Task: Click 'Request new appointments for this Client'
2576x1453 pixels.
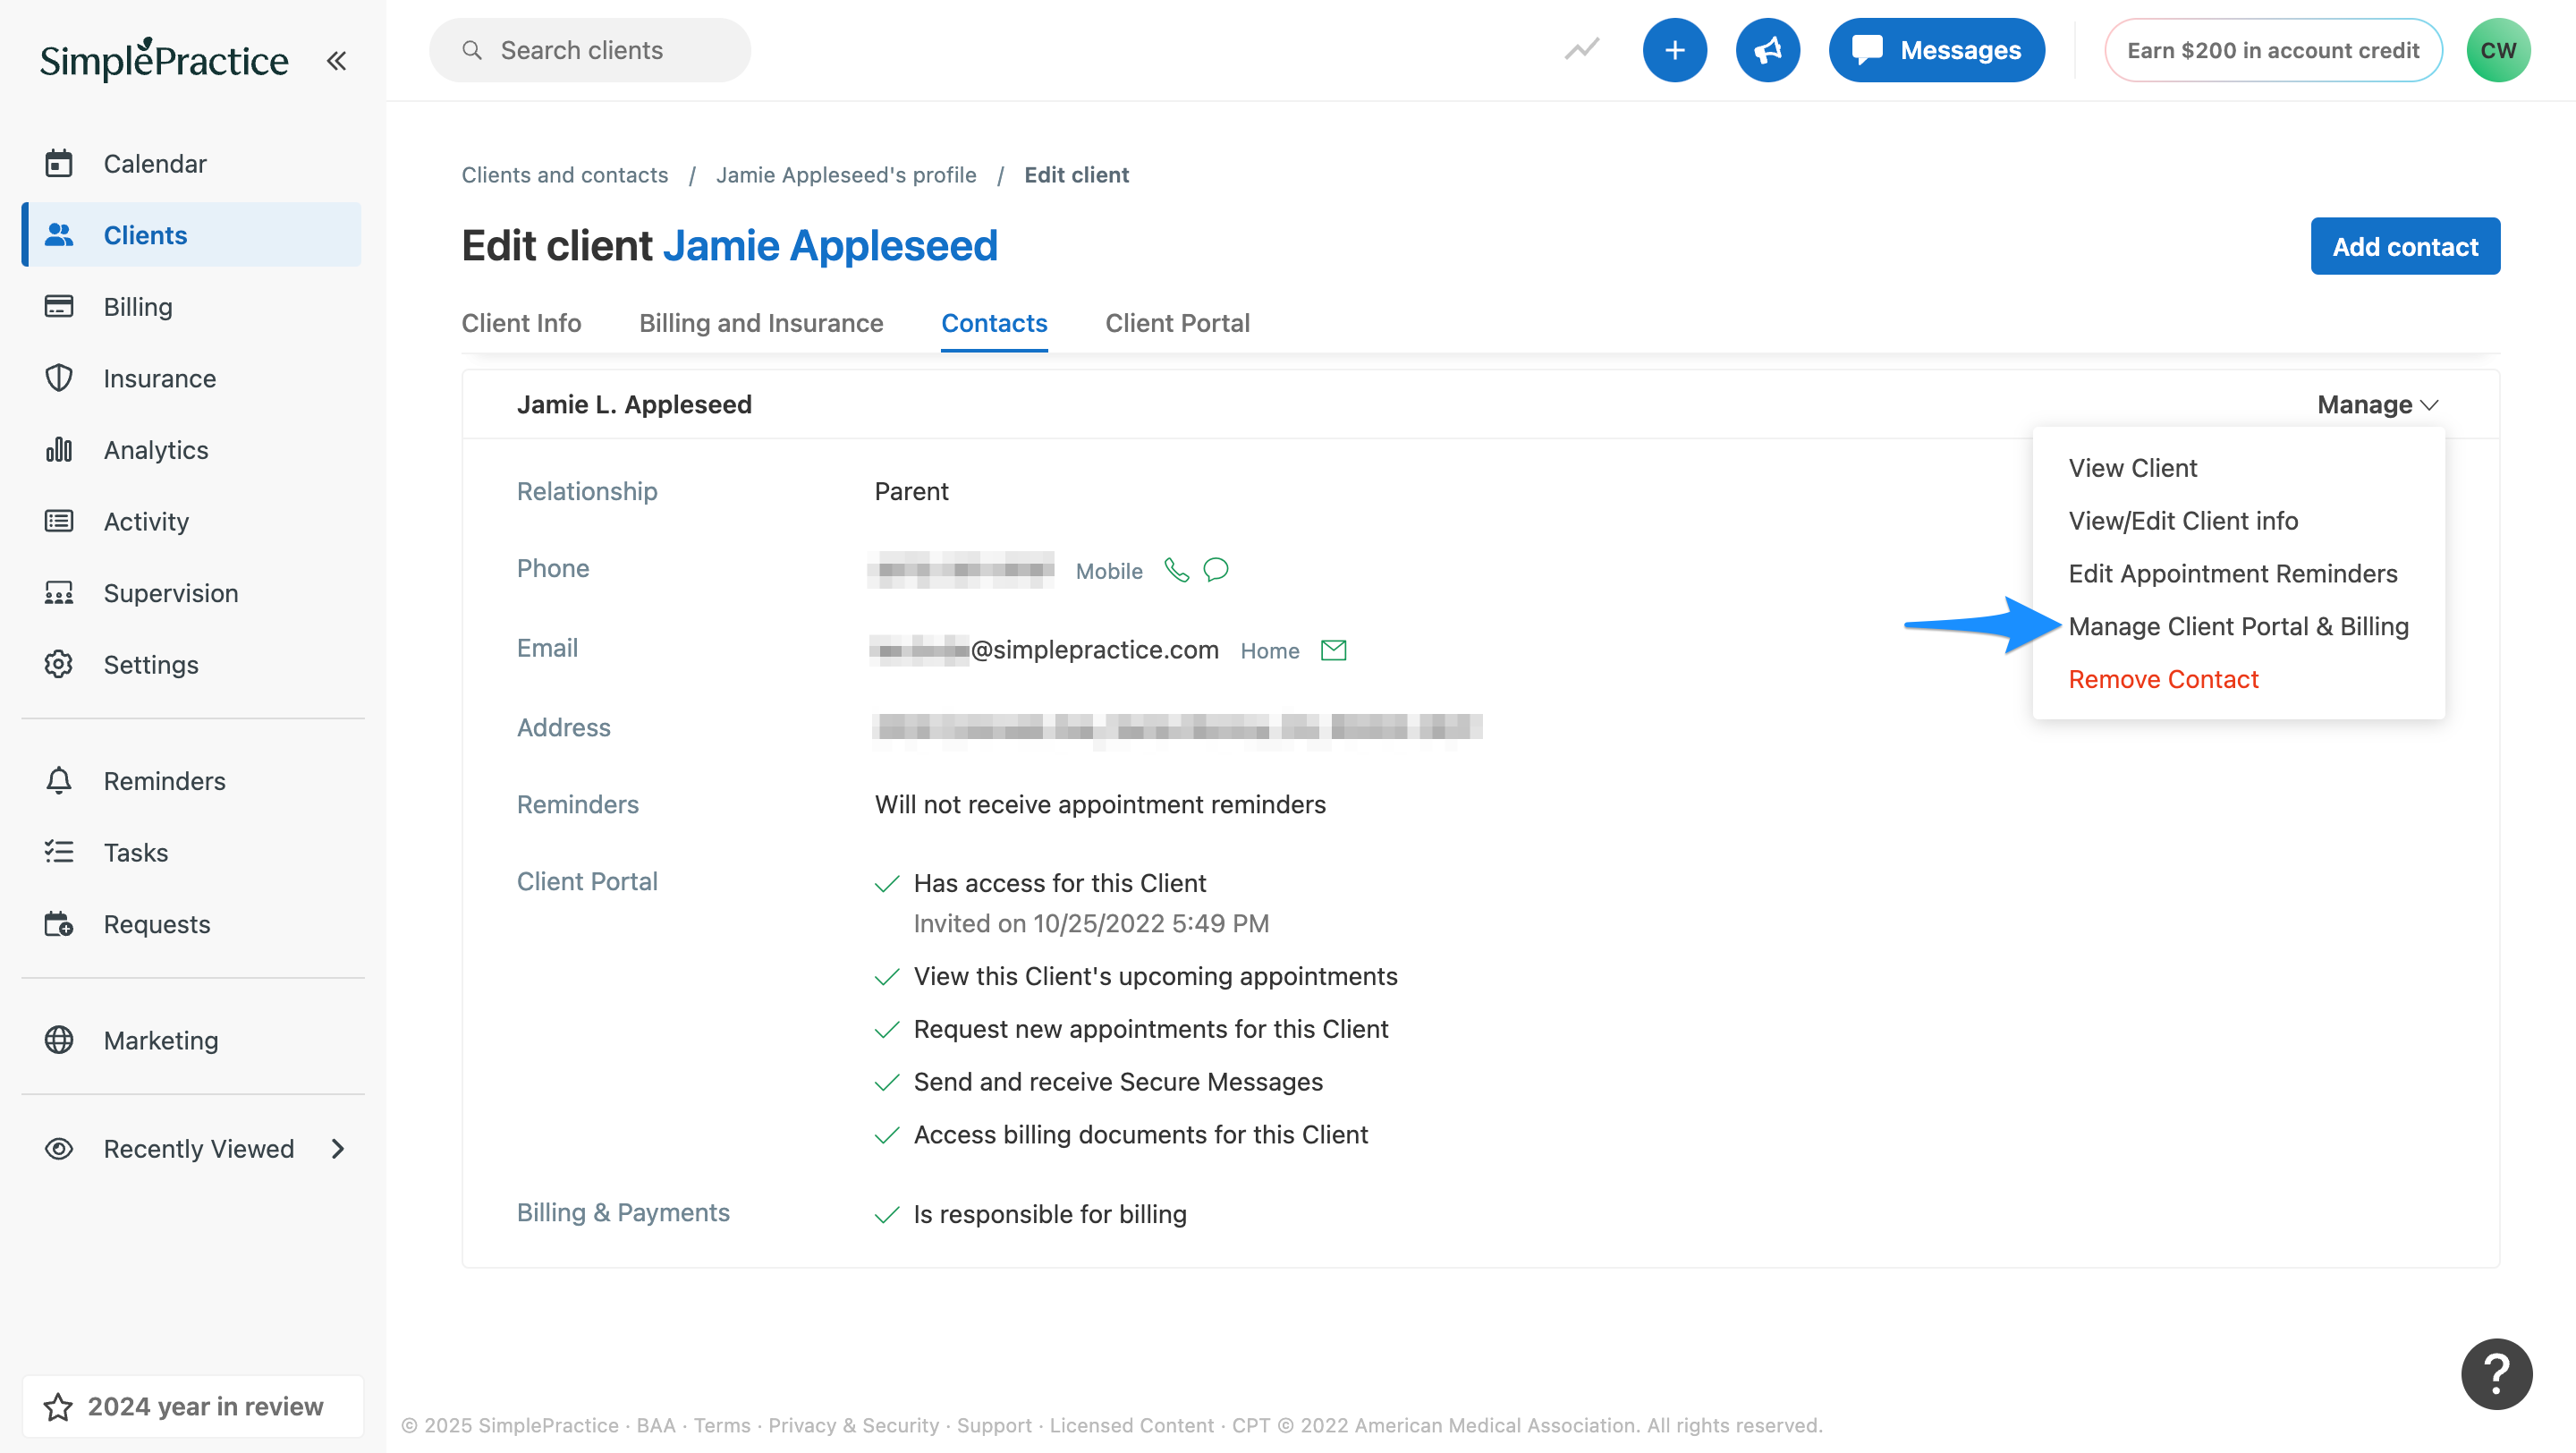Action: (1151, 1029)
